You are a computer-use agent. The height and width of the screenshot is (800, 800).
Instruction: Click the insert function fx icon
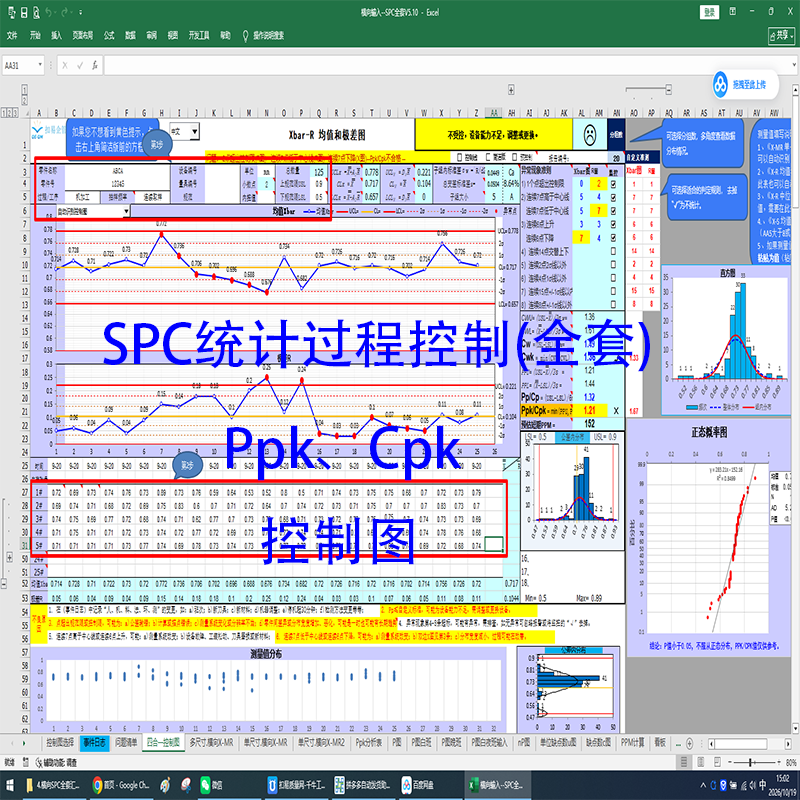(x=95, y=65)
